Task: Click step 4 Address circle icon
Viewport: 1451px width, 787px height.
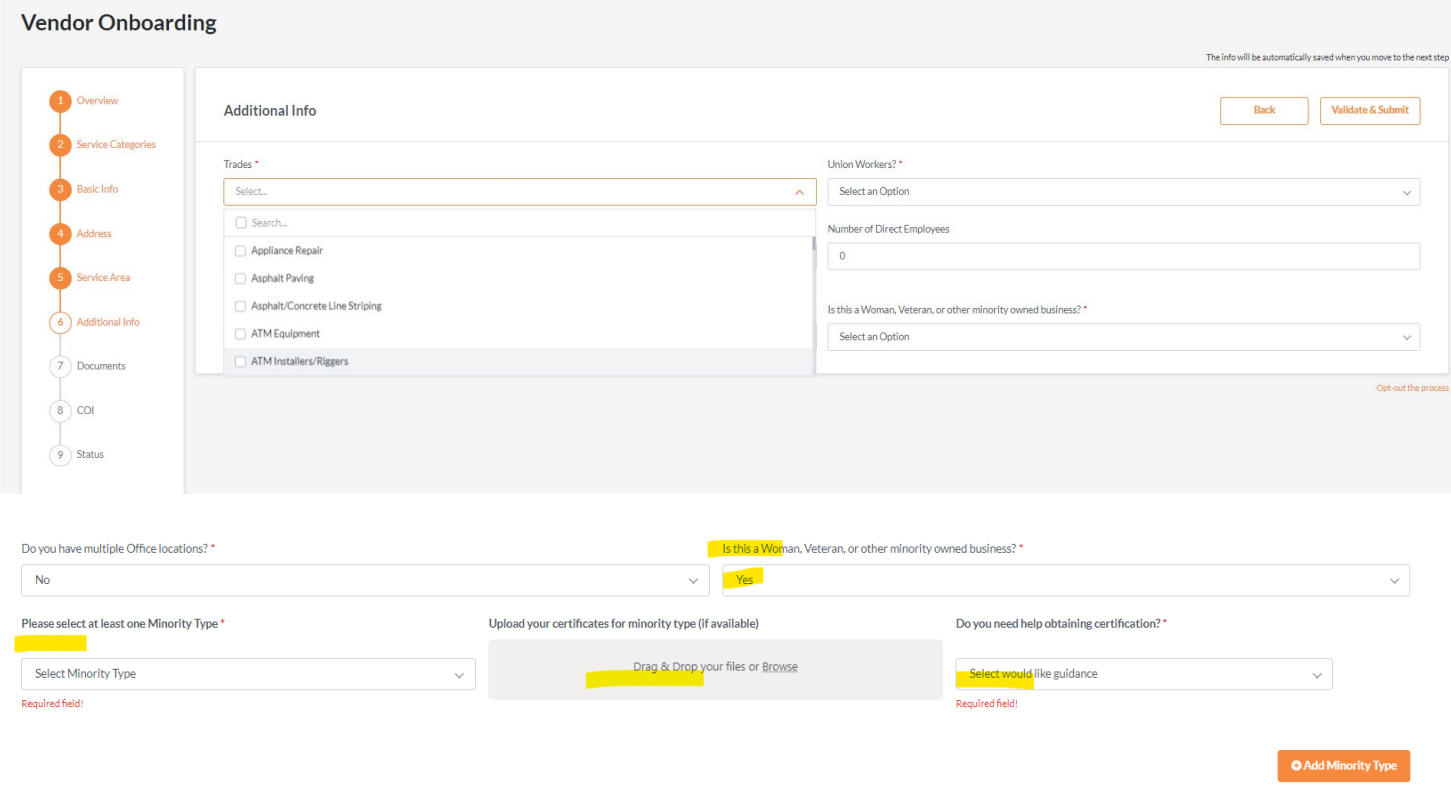Action: [60, 234]
